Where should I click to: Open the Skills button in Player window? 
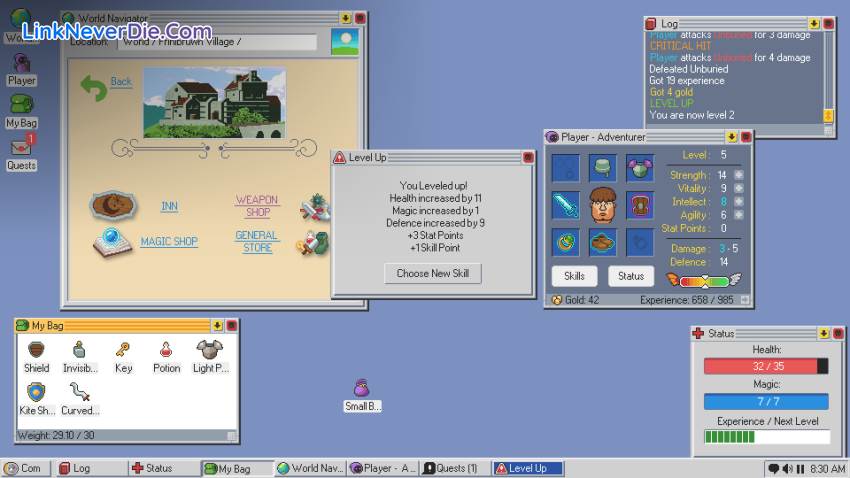[x=574, y=276]
